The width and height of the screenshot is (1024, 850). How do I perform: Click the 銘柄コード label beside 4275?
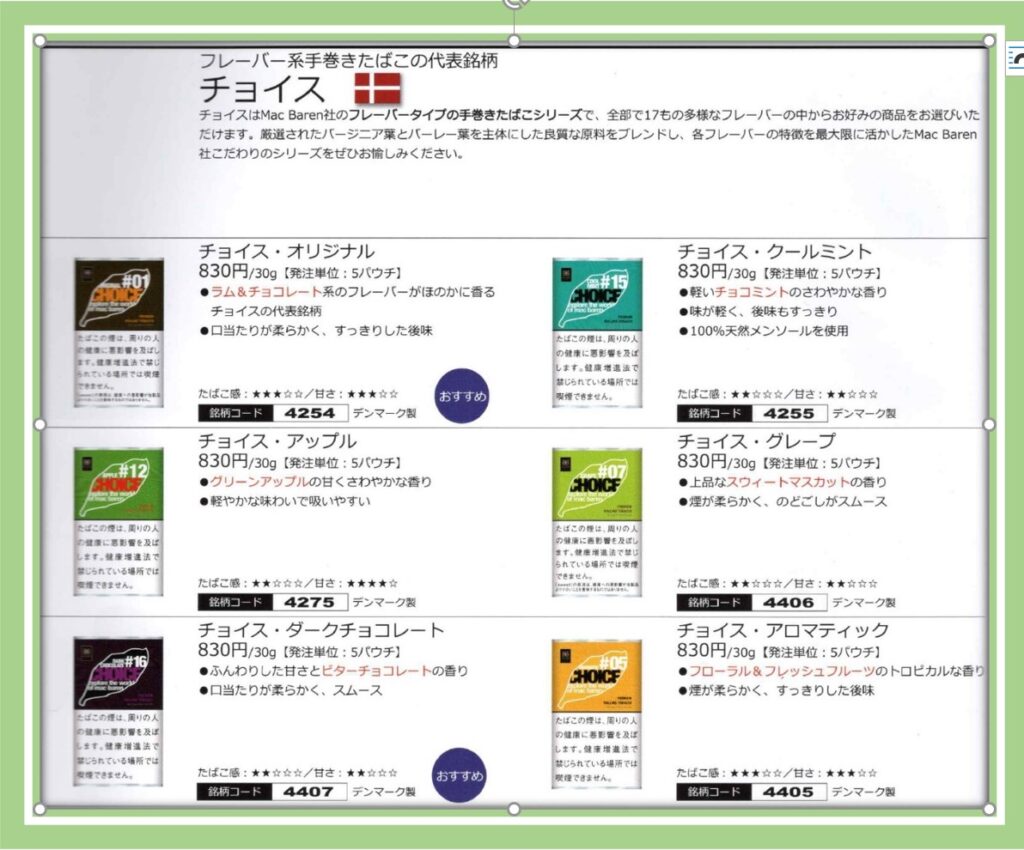(236, 602)
